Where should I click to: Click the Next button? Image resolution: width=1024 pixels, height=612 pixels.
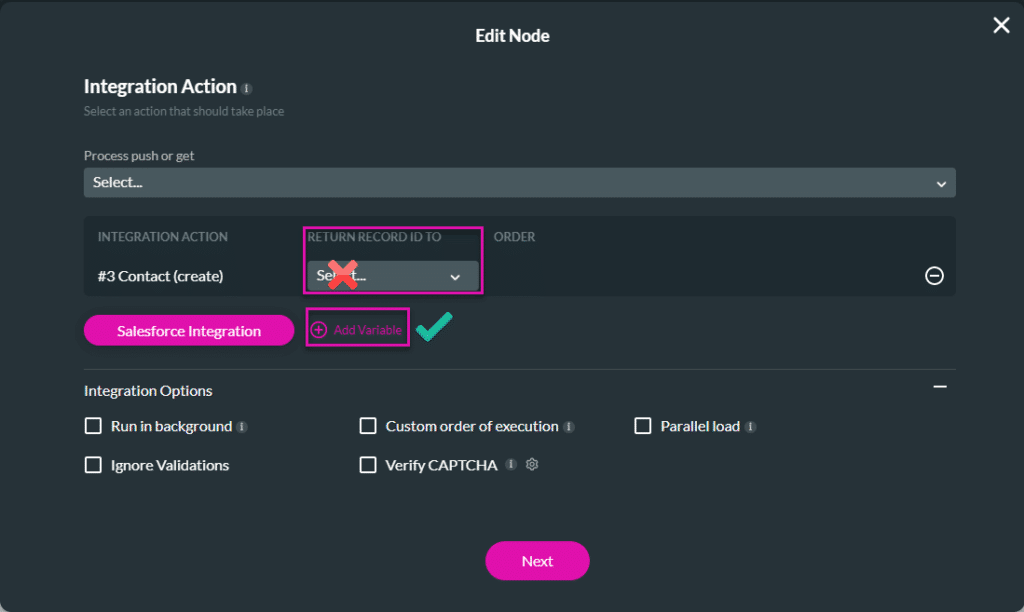tap(537, 560)
